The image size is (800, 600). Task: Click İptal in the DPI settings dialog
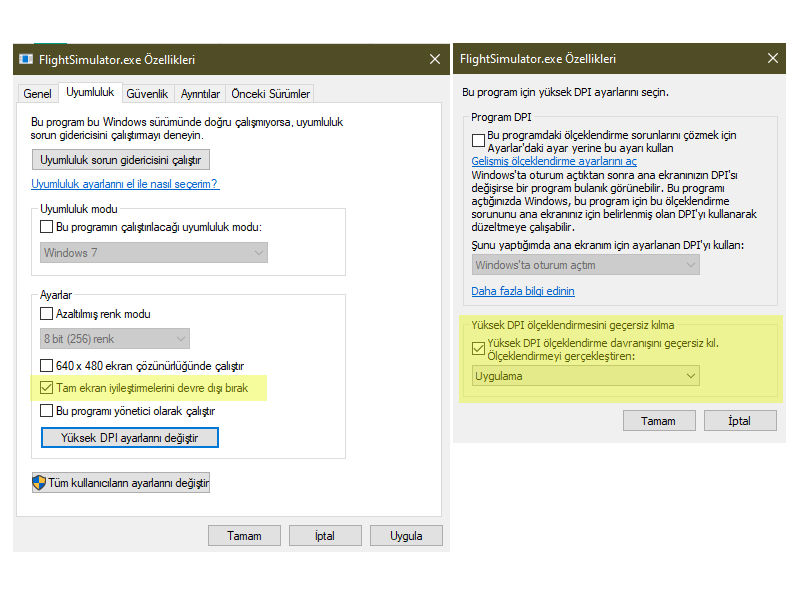point(740,421)
